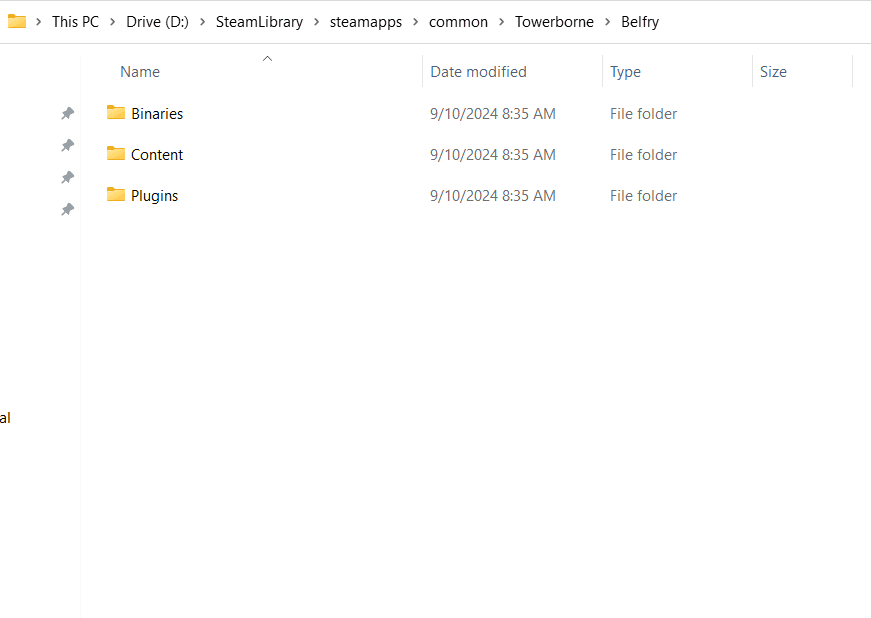Sort files by the Type column header
871x618 pixels.
(x=625, y=72)
